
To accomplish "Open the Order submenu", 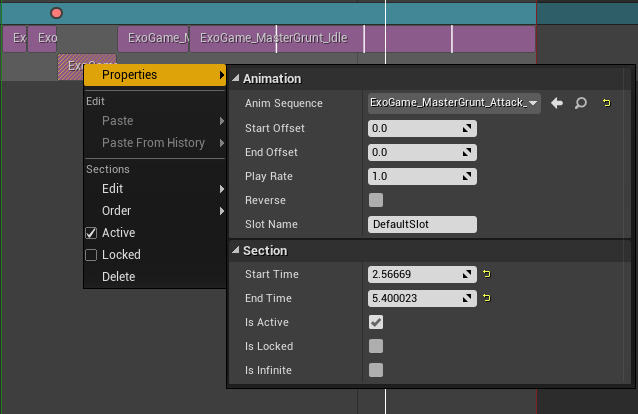I will pyautogui.click(x=155, y=211).
